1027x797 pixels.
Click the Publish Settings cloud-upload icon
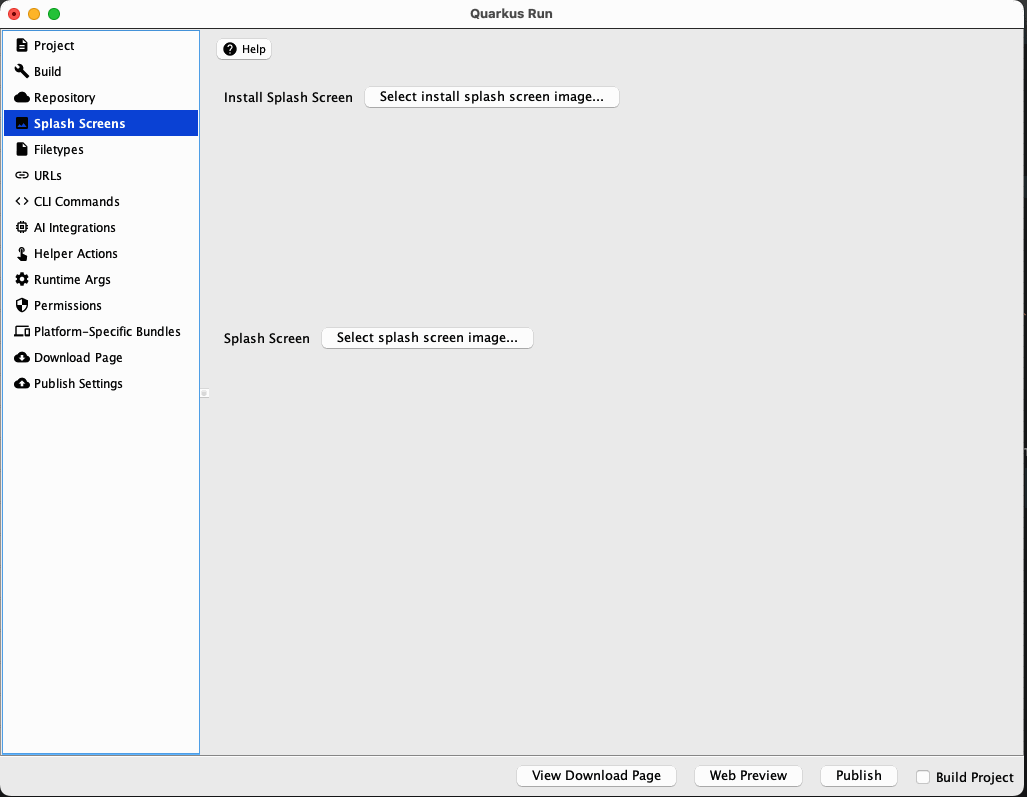click(x=22, y=384)
